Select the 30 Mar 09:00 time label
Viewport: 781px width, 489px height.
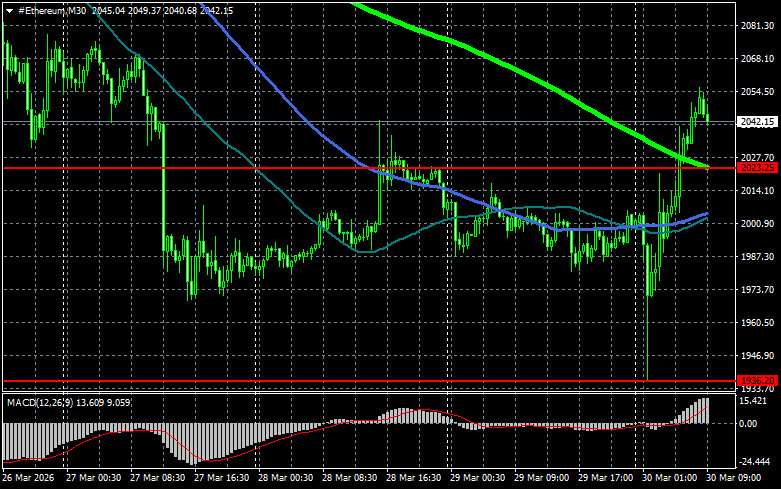(x=734, y=478)
